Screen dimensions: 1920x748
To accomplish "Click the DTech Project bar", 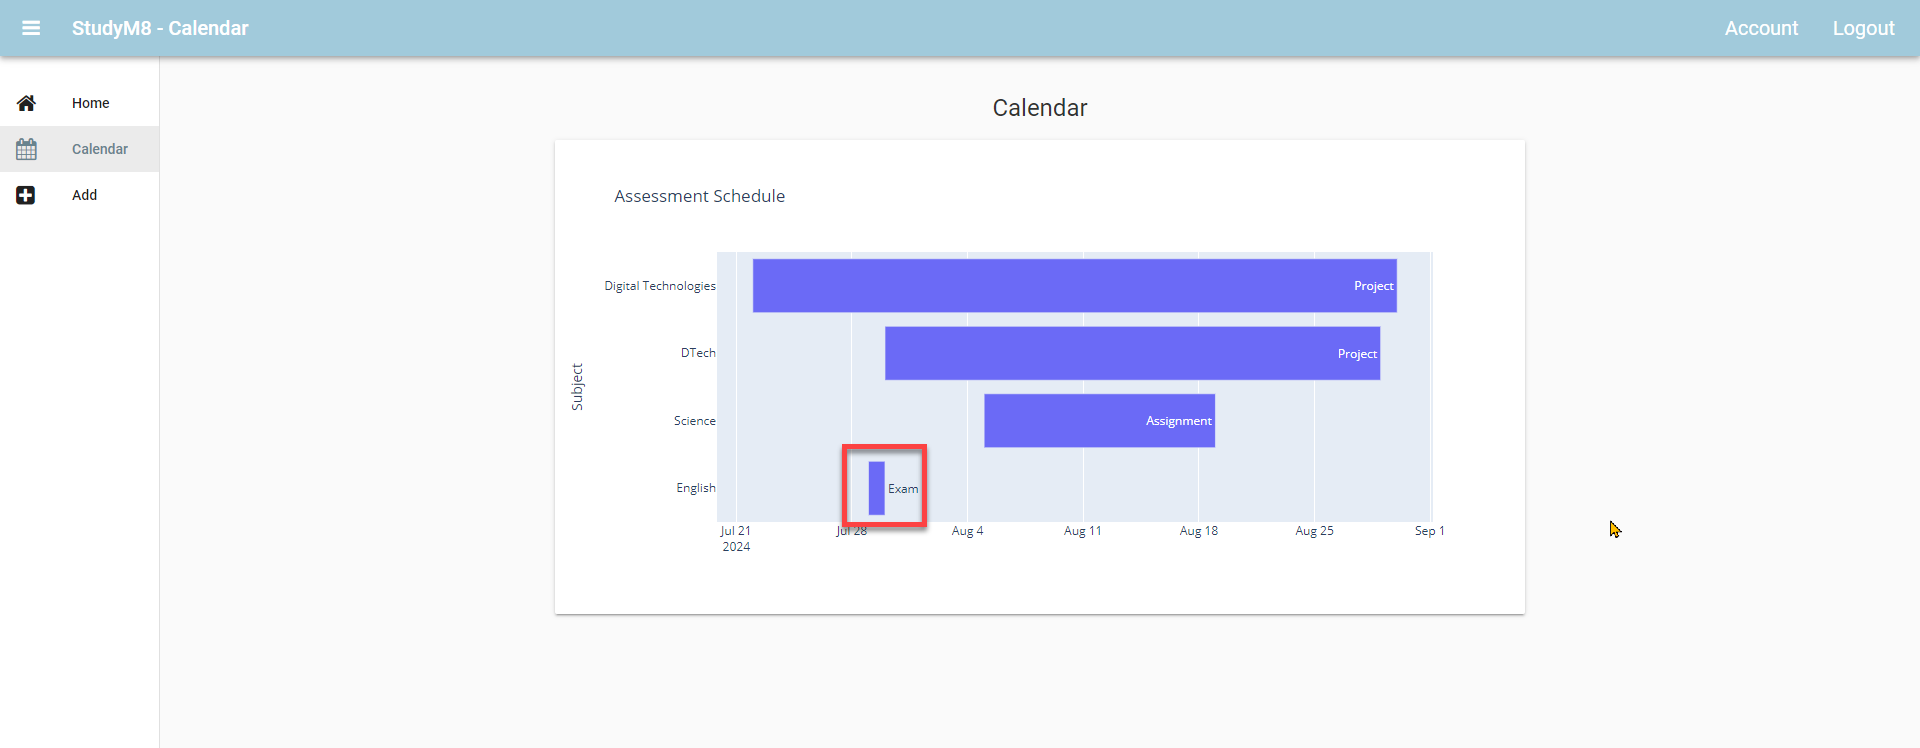I will pyautogui.click(x=1132, y=353).
